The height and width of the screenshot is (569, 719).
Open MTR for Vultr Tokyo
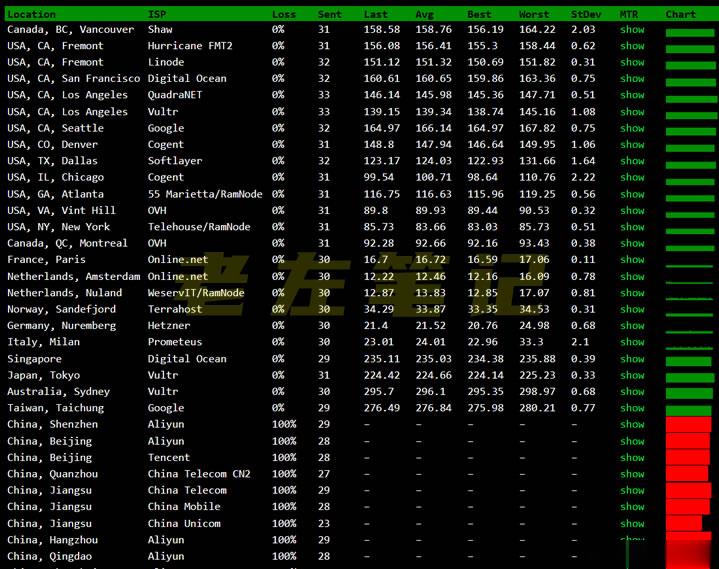[x=632, y=376]
